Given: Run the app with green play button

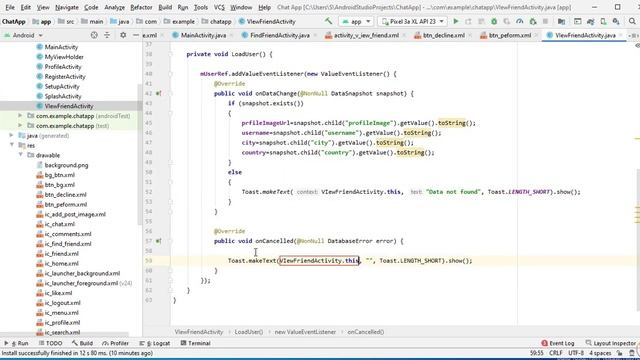Looking at the screenshot, I should point(456,21).
